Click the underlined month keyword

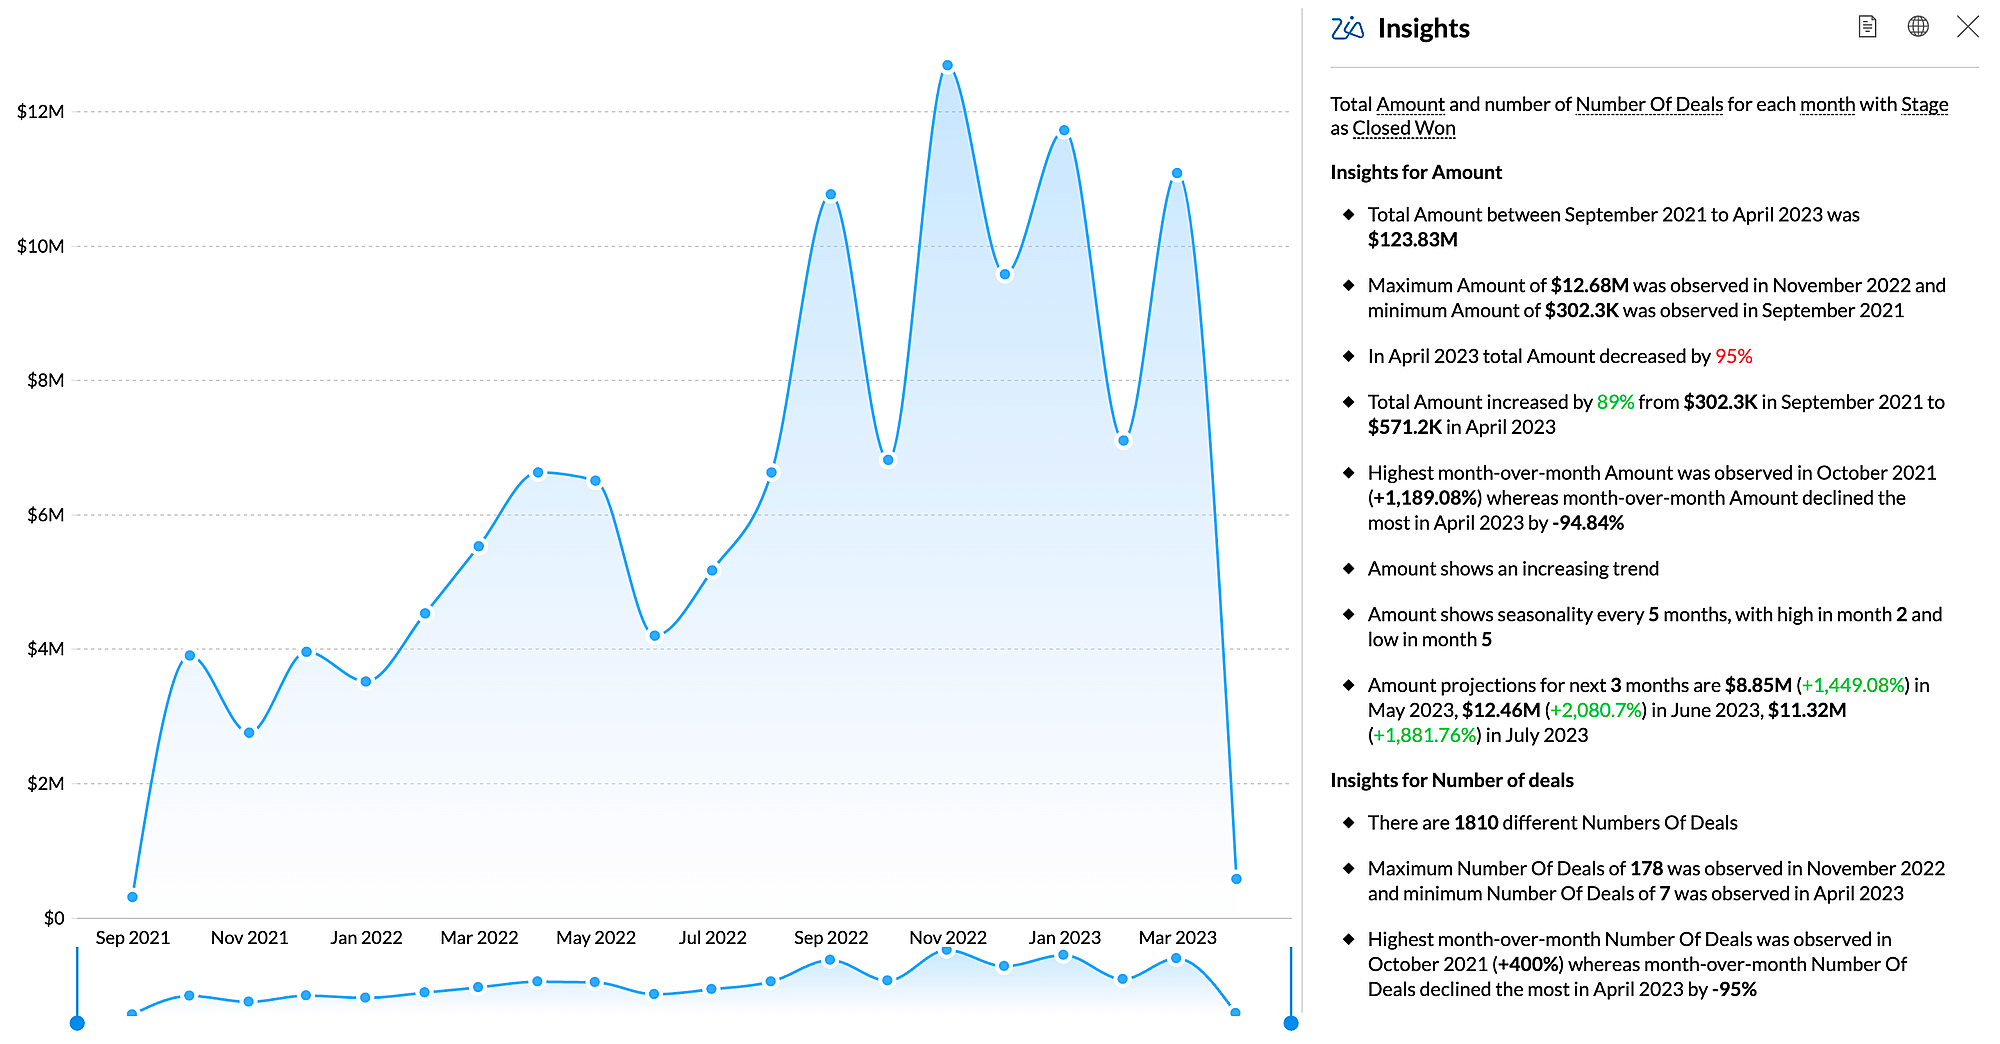pyautogui.click(x=1827, y=105)
